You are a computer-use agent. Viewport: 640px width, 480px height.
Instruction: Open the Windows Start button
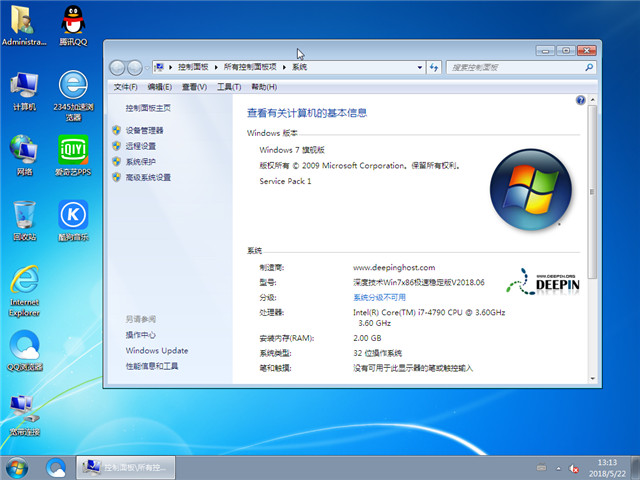click(17, 468)
